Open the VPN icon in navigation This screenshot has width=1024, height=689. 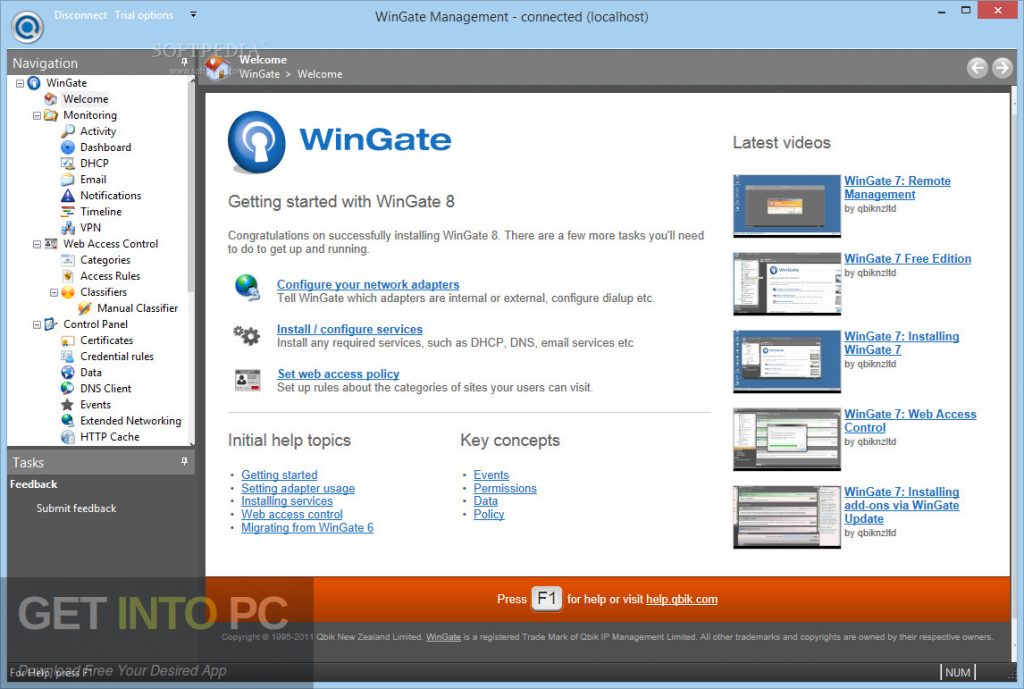tap(67, 228)
